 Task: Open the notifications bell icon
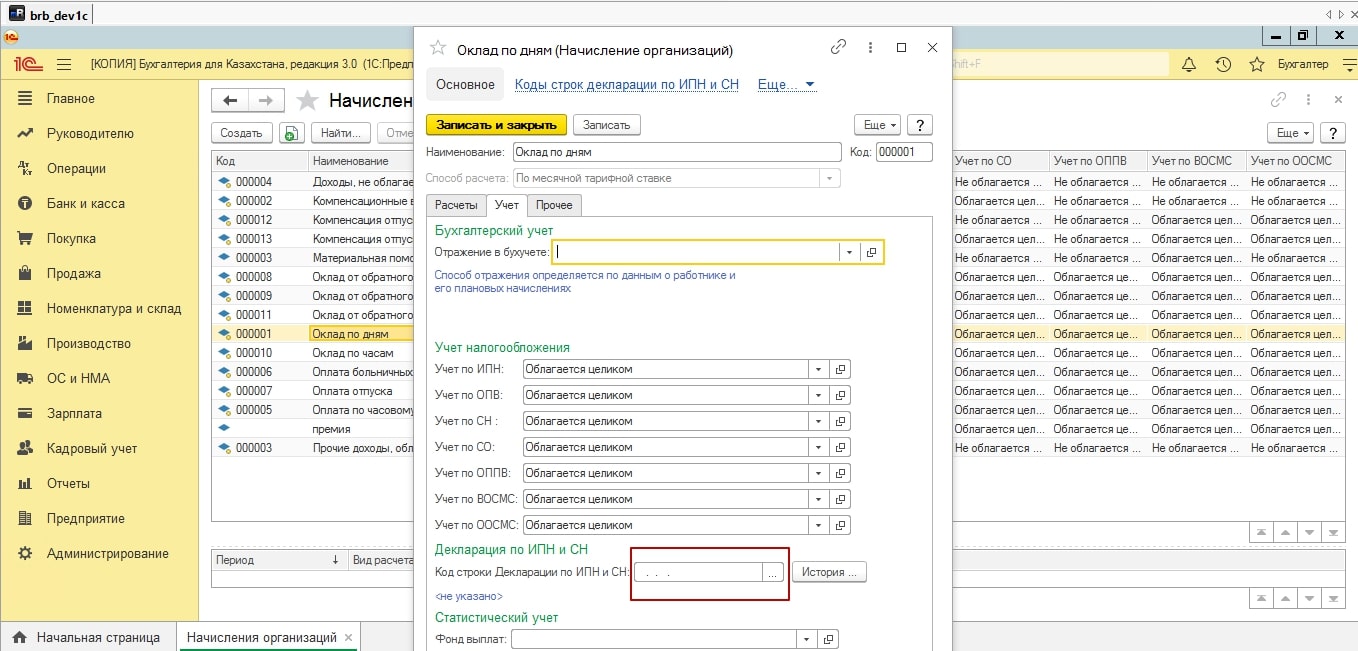[x=1189, y=64]
